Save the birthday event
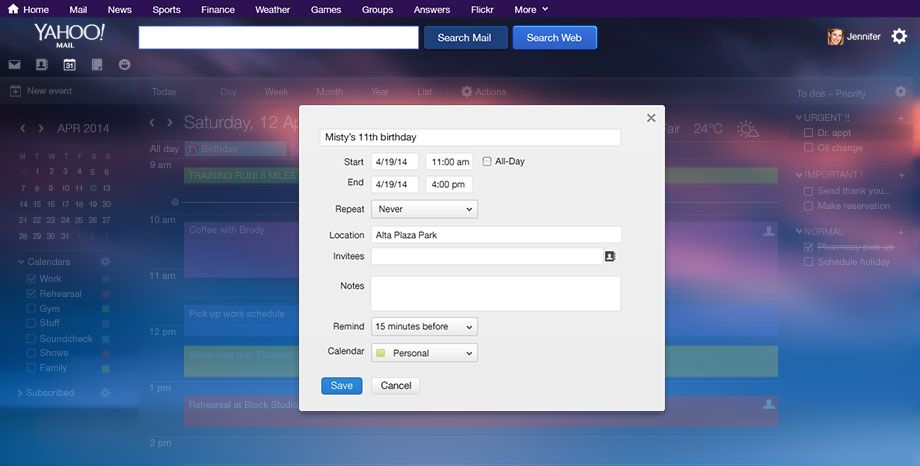Viewport: 920px width, 466px height. point(341,386)
